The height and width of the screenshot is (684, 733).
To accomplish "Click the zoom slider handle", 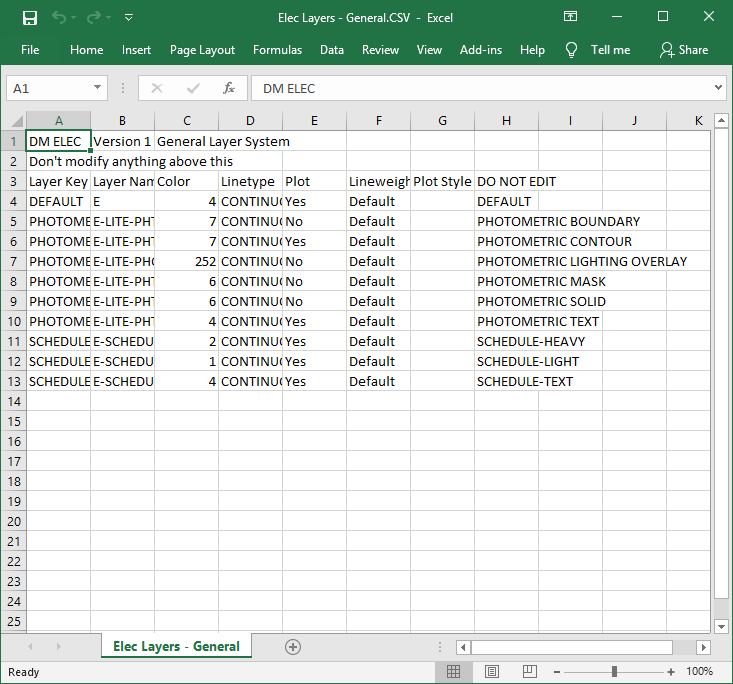I will pos(614,672).
